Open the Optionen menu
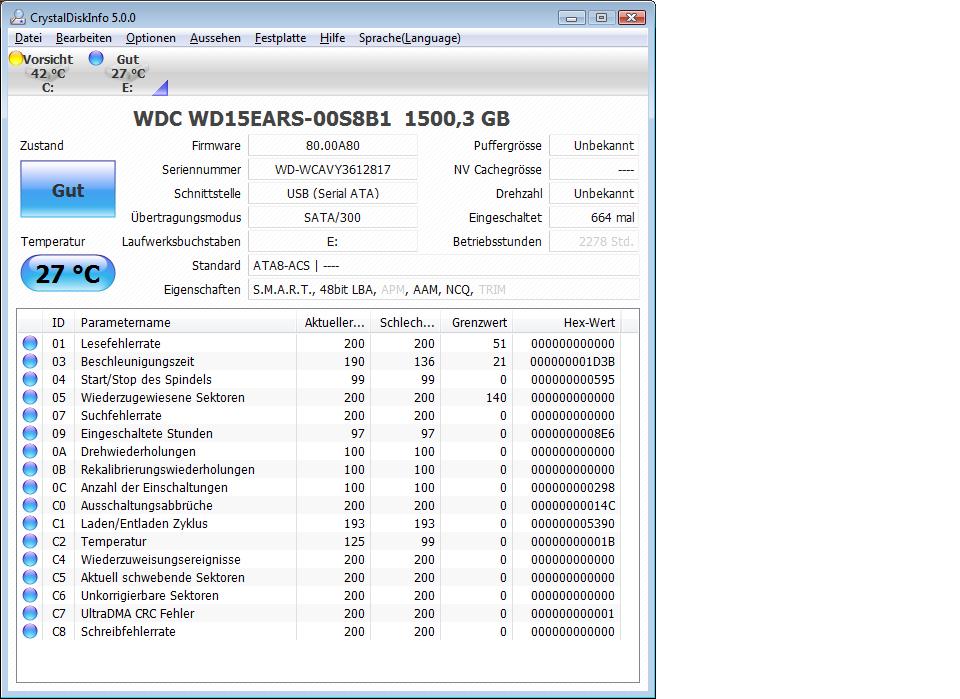The image size is (960, 699). pyautogui.click(x=151, y=38)
